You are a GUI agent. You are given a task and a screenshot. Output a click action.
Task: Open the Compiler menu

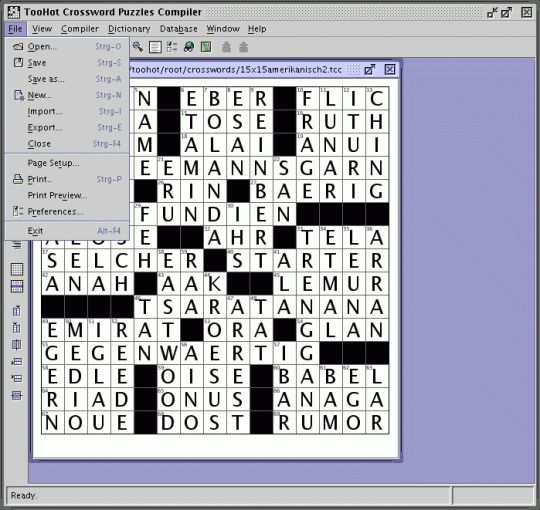pos(80,29)
